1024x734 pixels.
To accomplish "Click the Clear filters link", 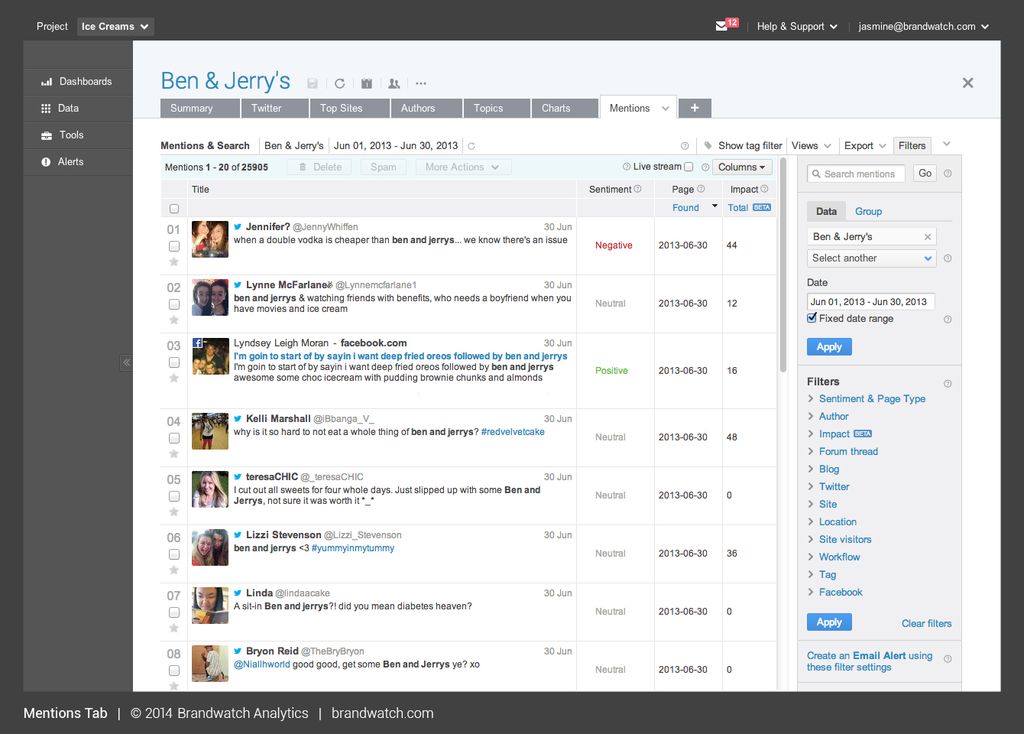I will pos(926,623).
